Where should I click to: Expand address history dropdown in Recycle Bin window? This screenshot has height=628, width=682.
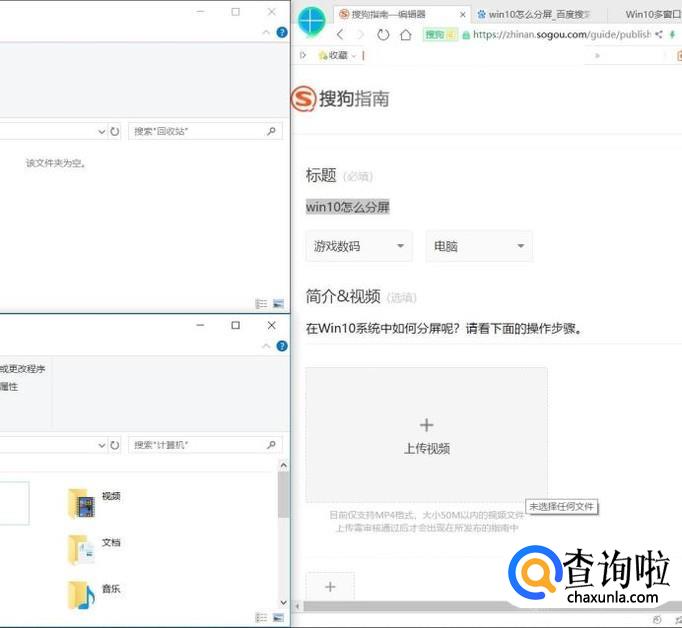pos(101,131)
